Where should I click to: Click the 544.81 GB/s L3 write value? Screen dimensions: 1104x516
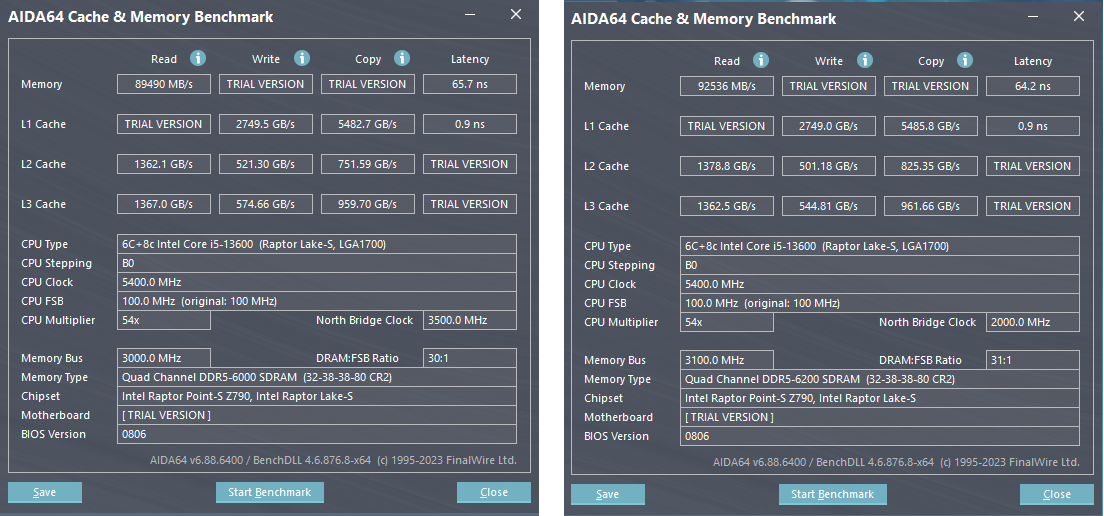[829, 206]
